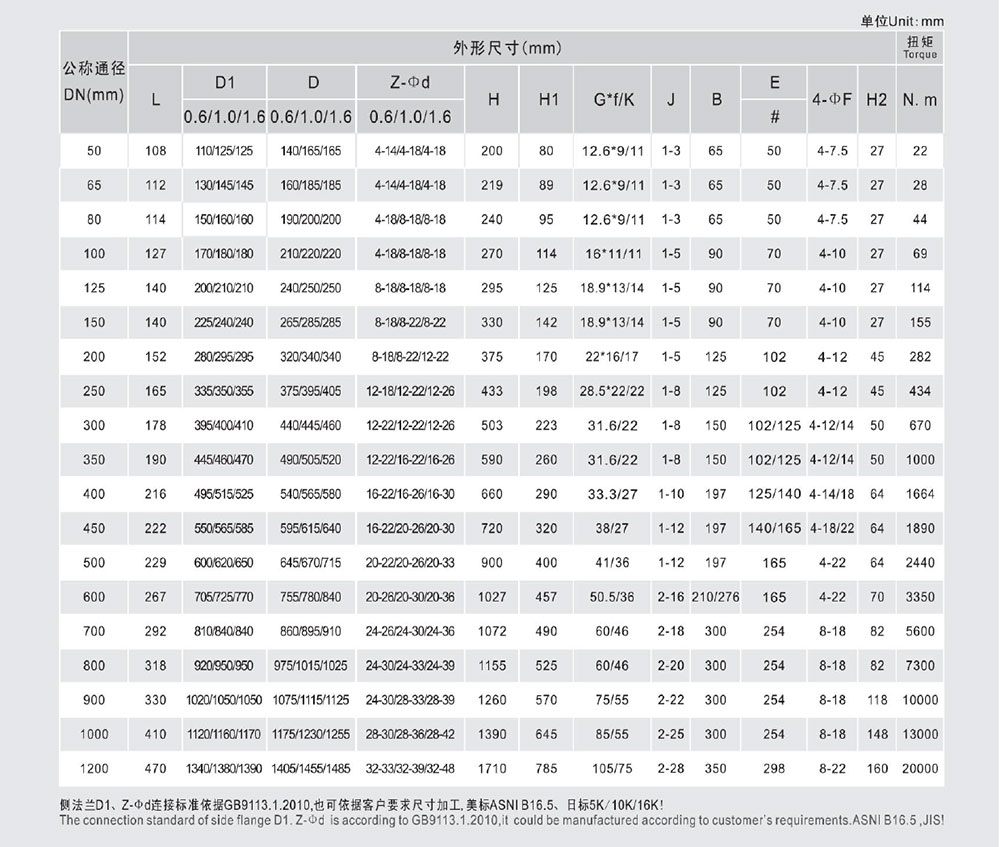
Task: Click the N.m torque unit header
Action: pos(922,98)
